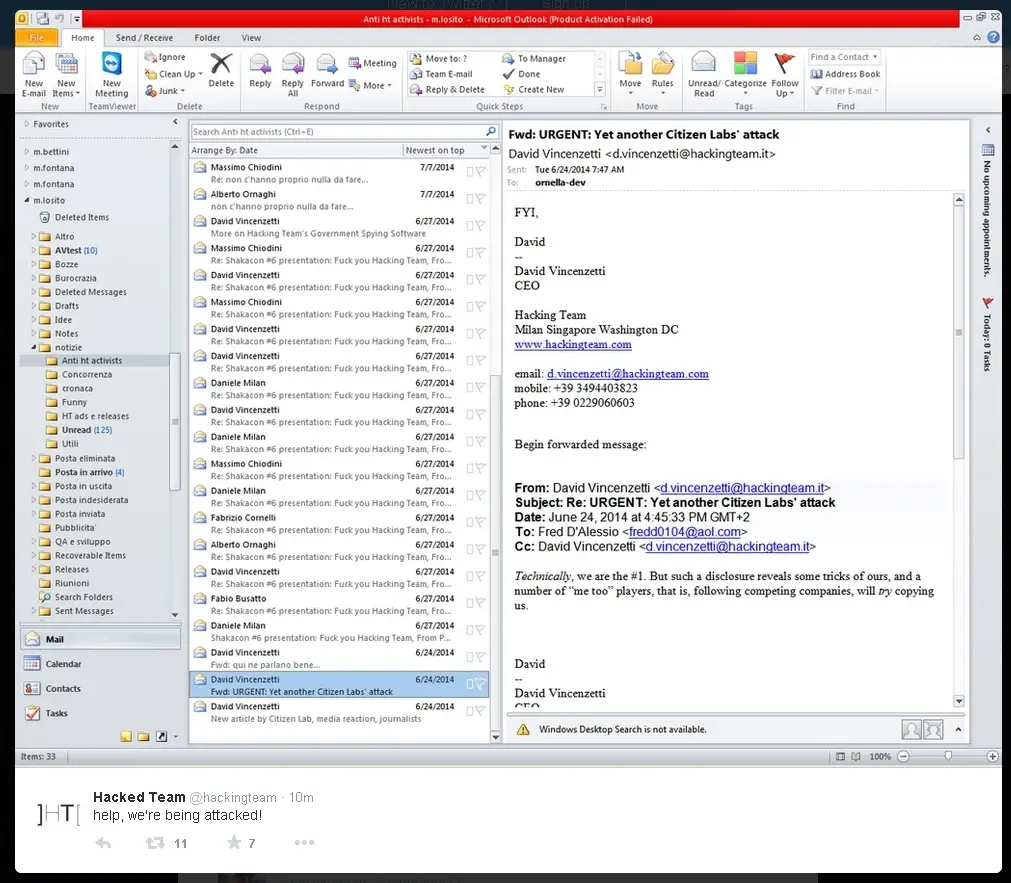
Task: Toggle category box on Alberto Ornaghi 7/7/2014 message
Action: (469, 199)
